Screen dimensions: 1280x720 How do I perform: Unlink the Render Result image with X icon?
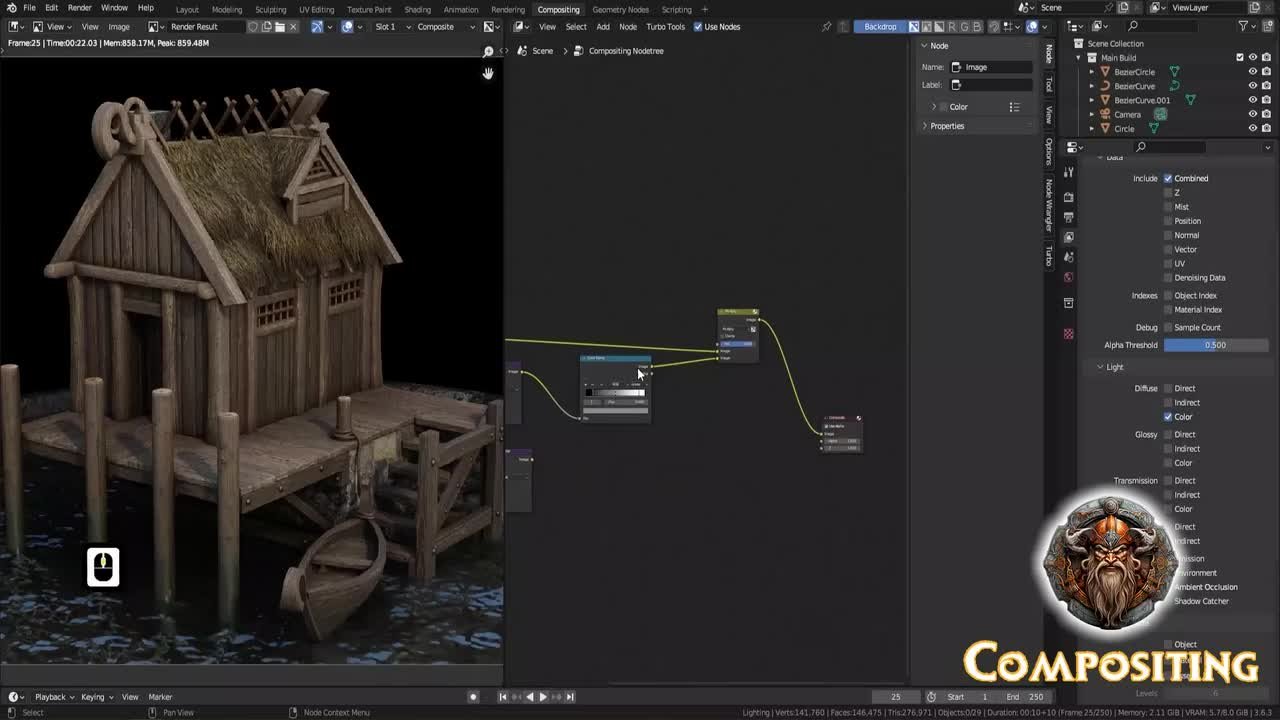coord(293,27)
